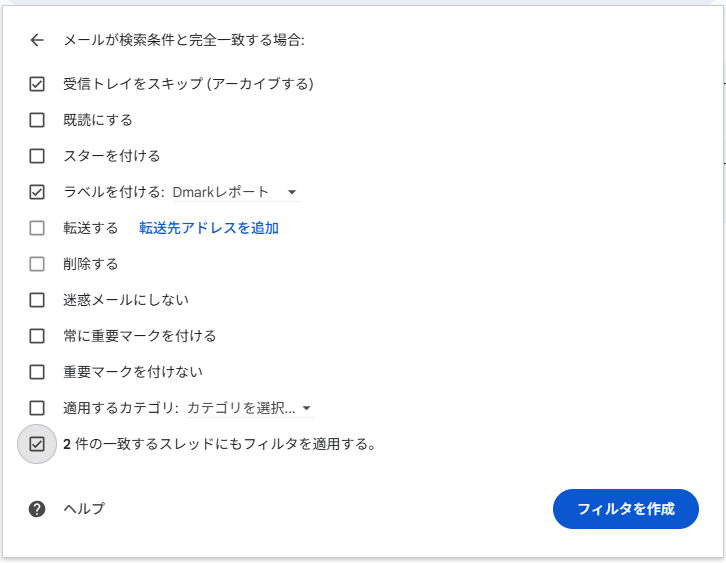Check the スターを付ける checkbox
The image size is (726, 563).
pos(37,156)
